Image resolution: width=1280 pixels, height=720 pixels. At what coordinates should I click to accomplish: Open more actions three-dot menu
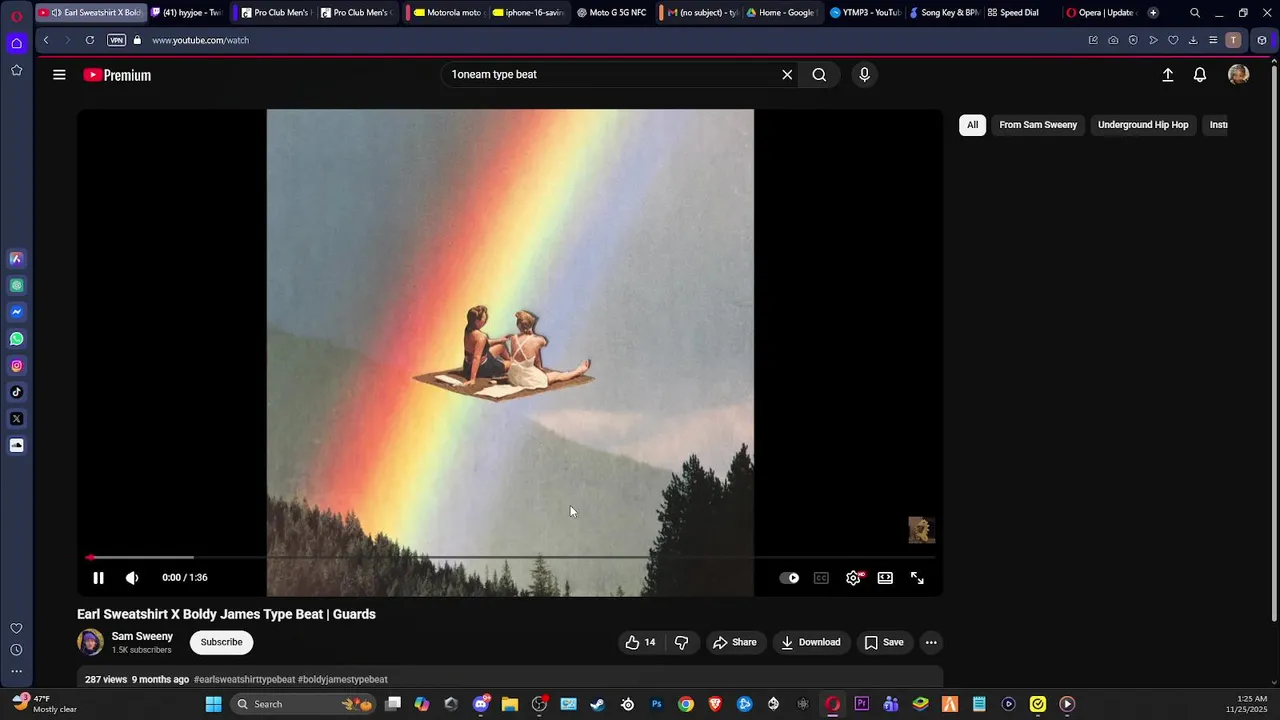931,642
